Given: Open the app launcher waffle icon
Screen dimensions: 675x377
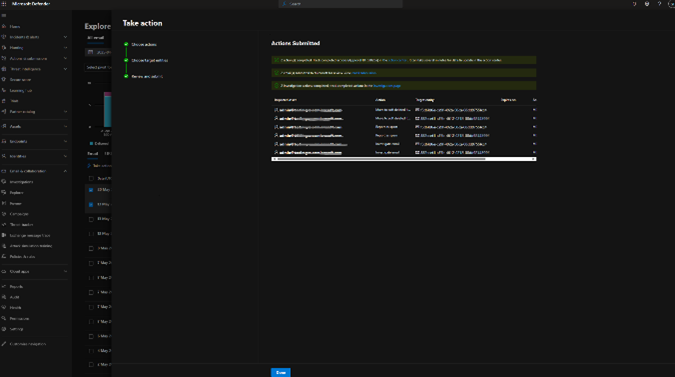Looking at the screenshot, I should point(4,4).
